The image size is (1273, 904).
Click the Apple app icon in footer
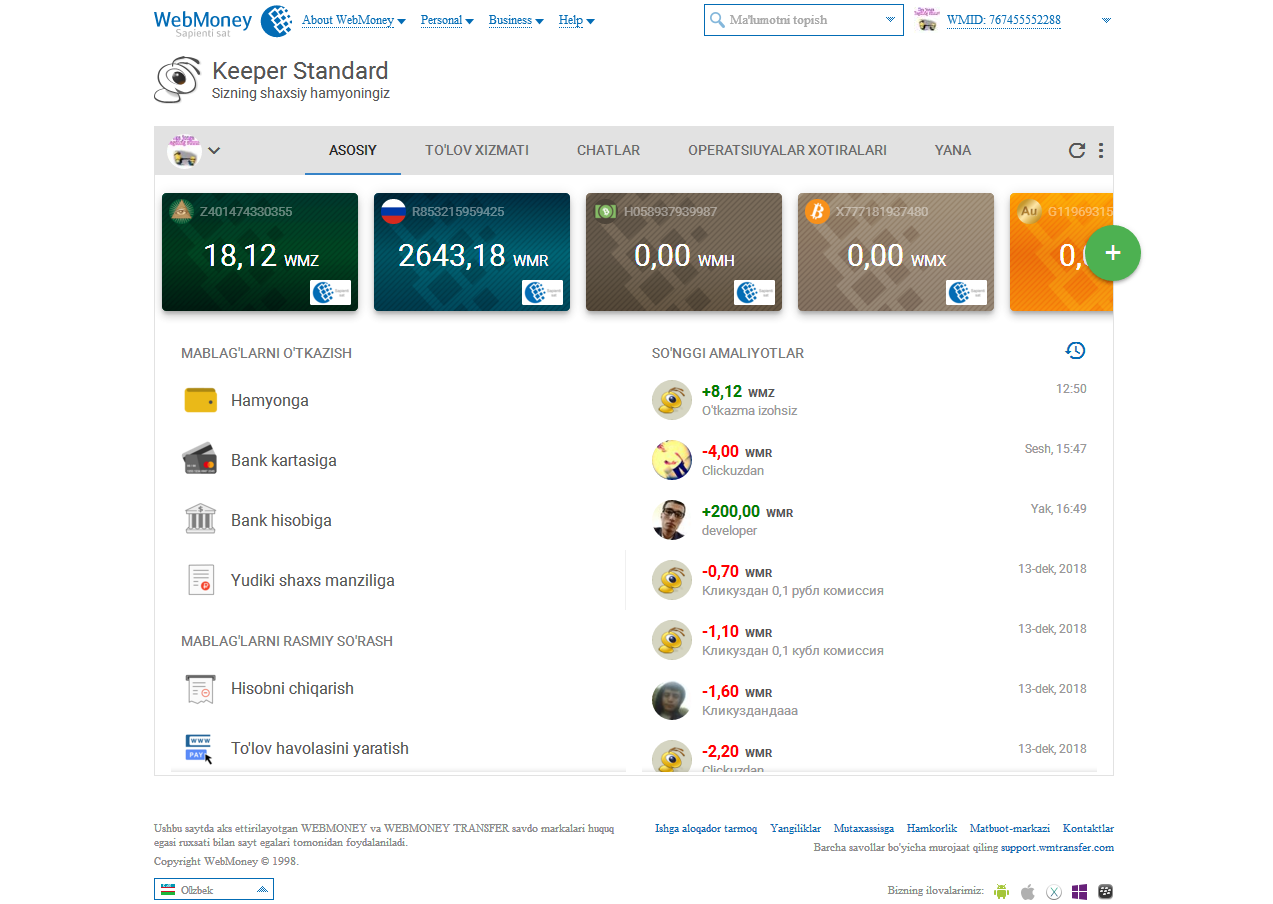(x=1027, y=891)
